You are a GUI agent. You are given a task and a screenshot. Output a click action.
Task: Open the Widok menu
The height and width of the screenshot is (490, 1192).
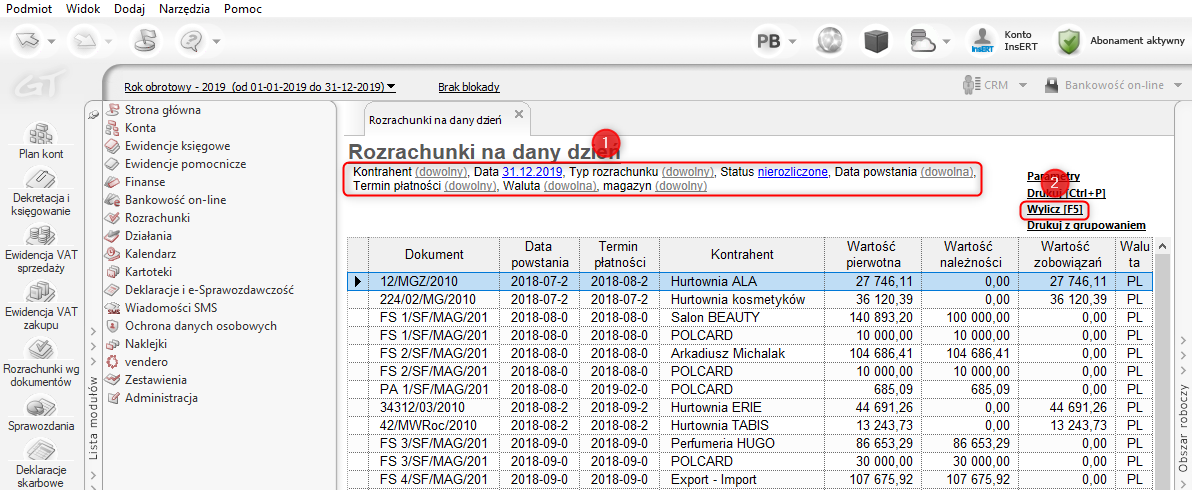coord(83,10)
